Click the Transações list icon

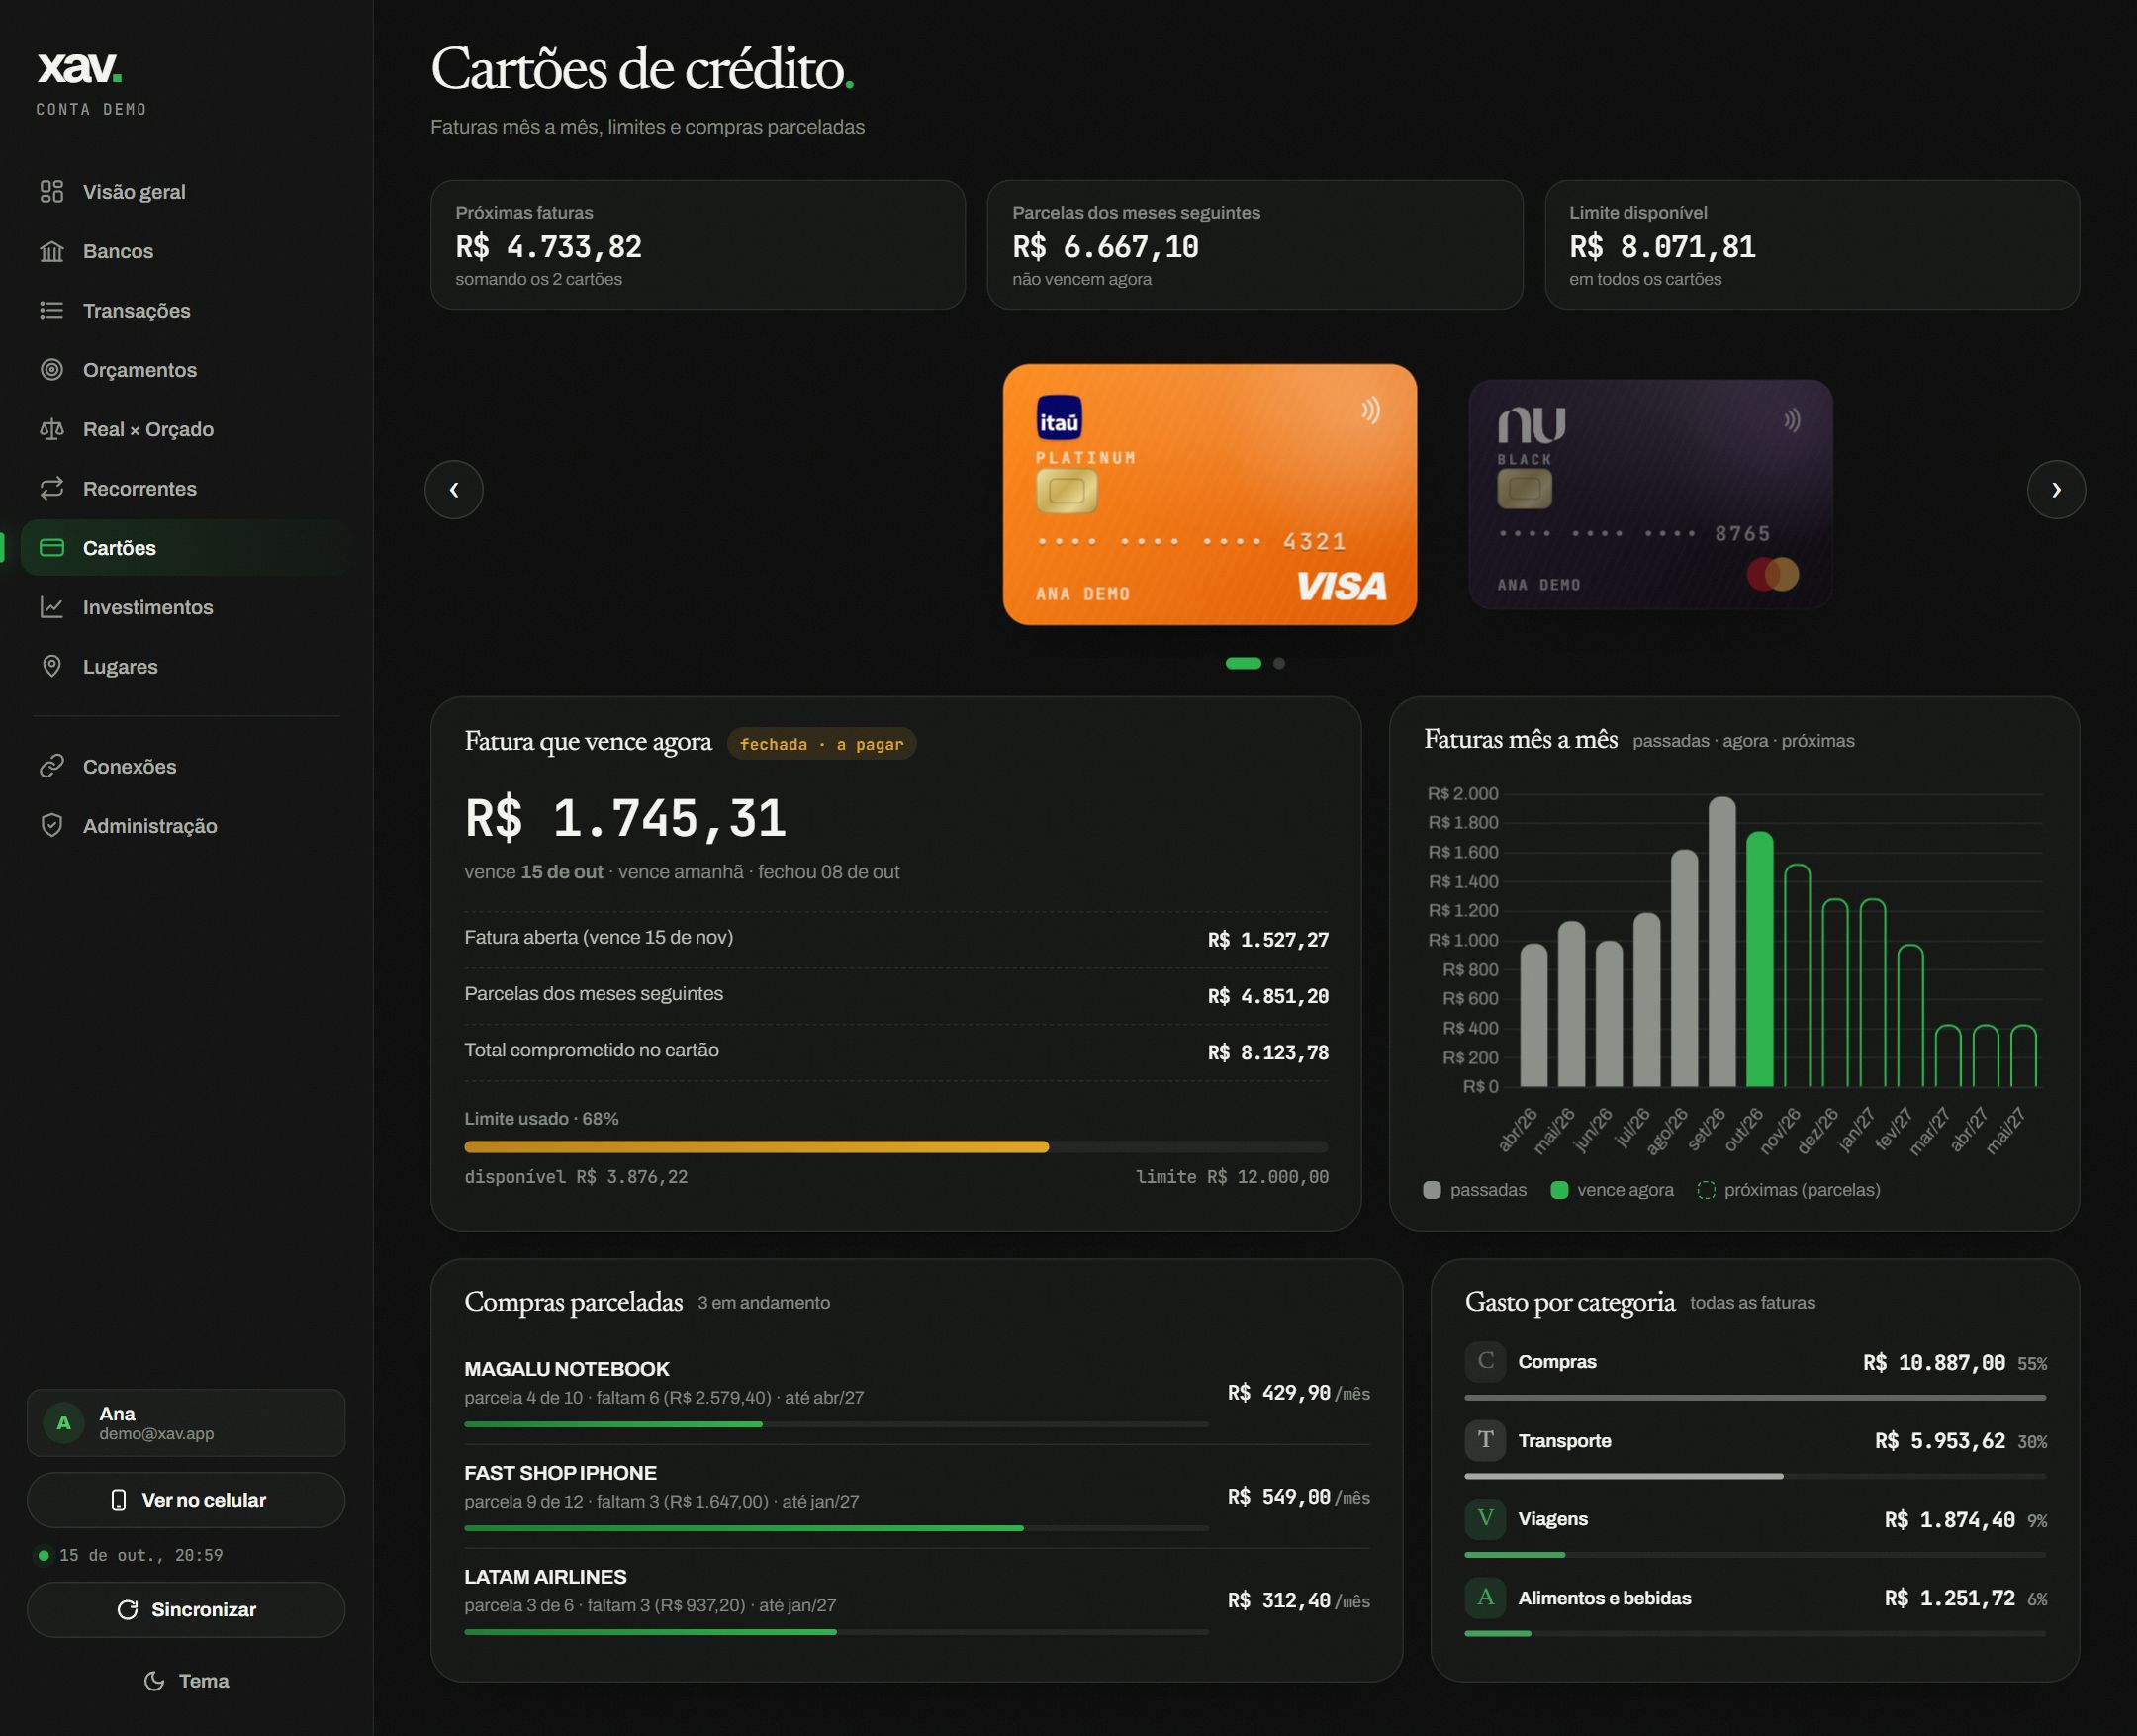[x=52, y=310]
